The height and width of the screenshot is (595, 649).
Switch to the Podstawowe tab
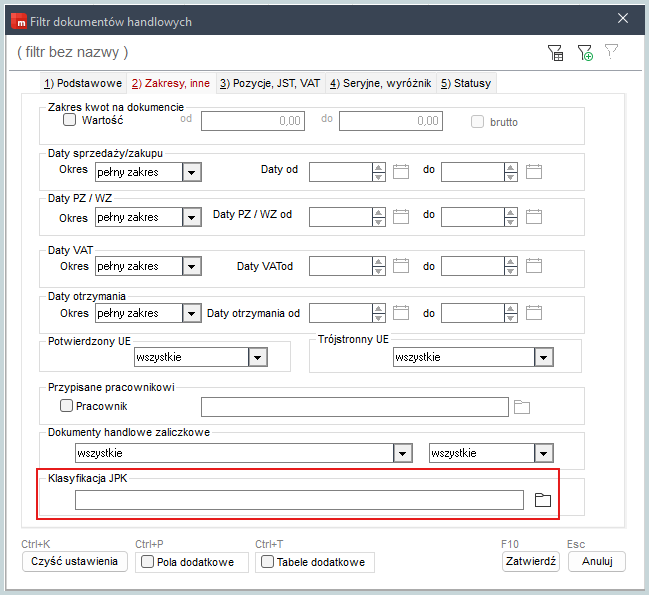83,83
